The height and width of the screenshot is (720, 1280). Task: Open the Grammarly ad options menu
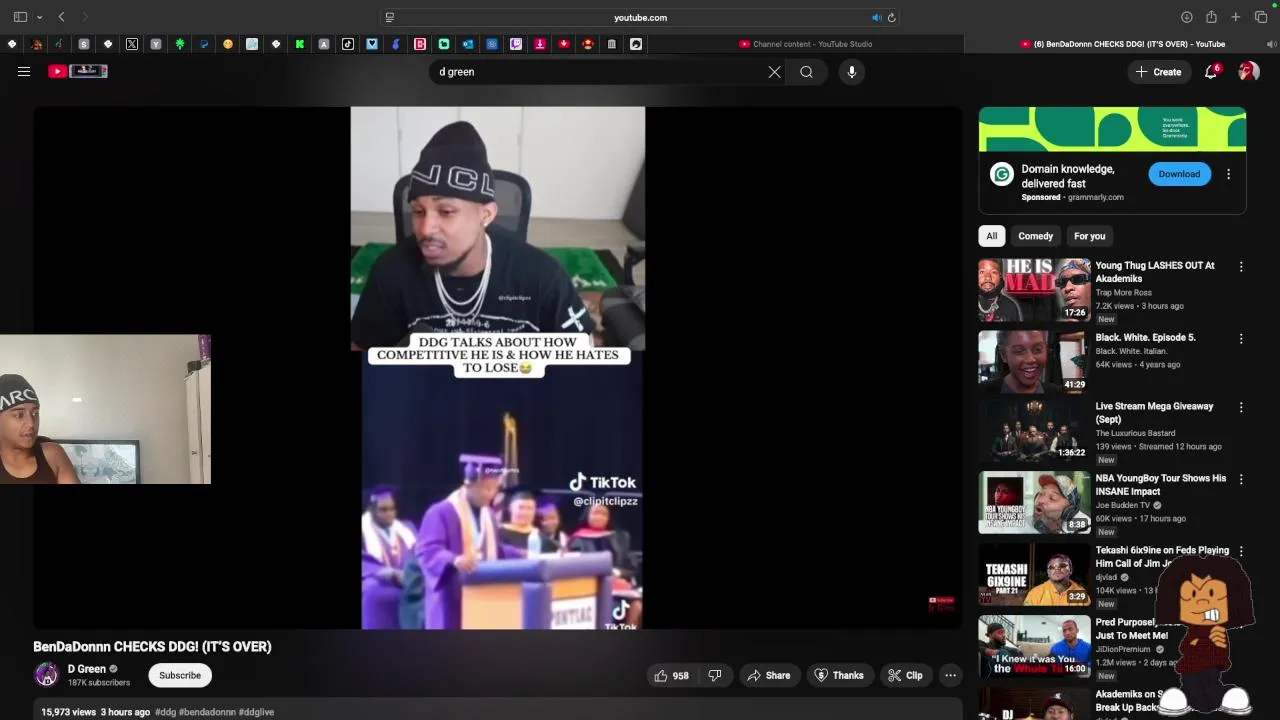click(1228, 174)
